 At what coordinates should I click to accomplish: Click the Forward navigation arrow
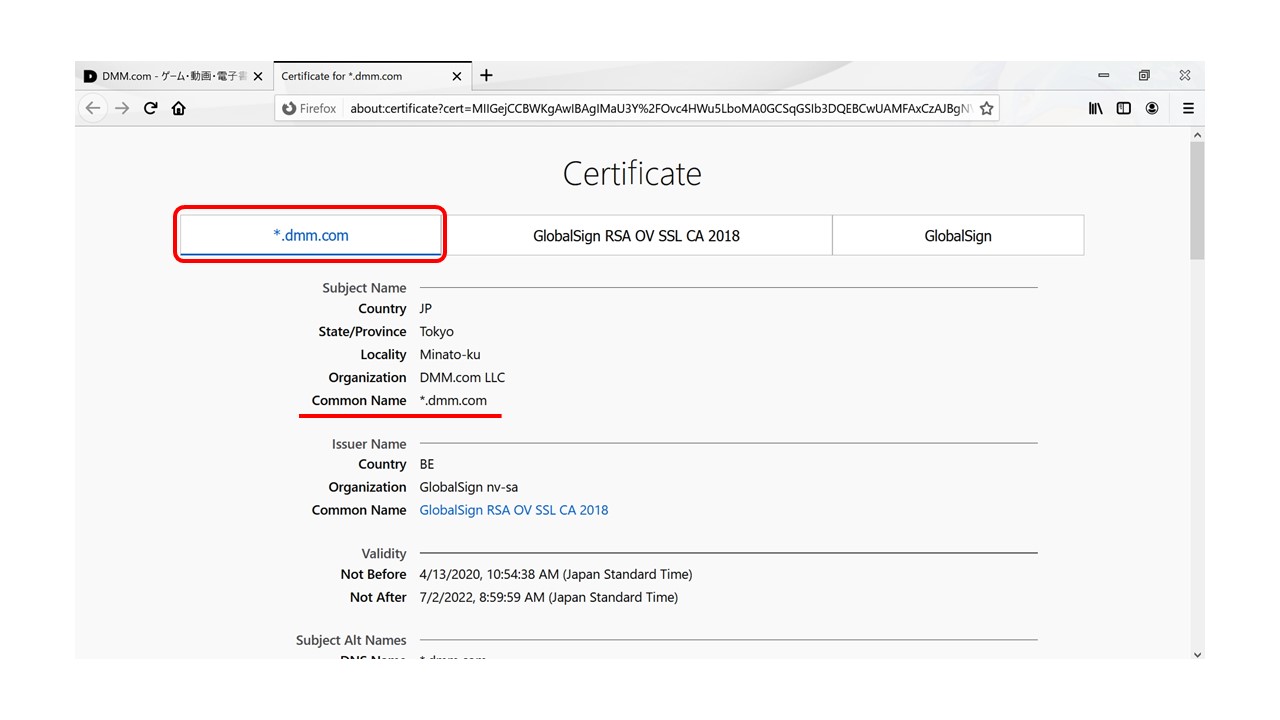pos(122,108)
